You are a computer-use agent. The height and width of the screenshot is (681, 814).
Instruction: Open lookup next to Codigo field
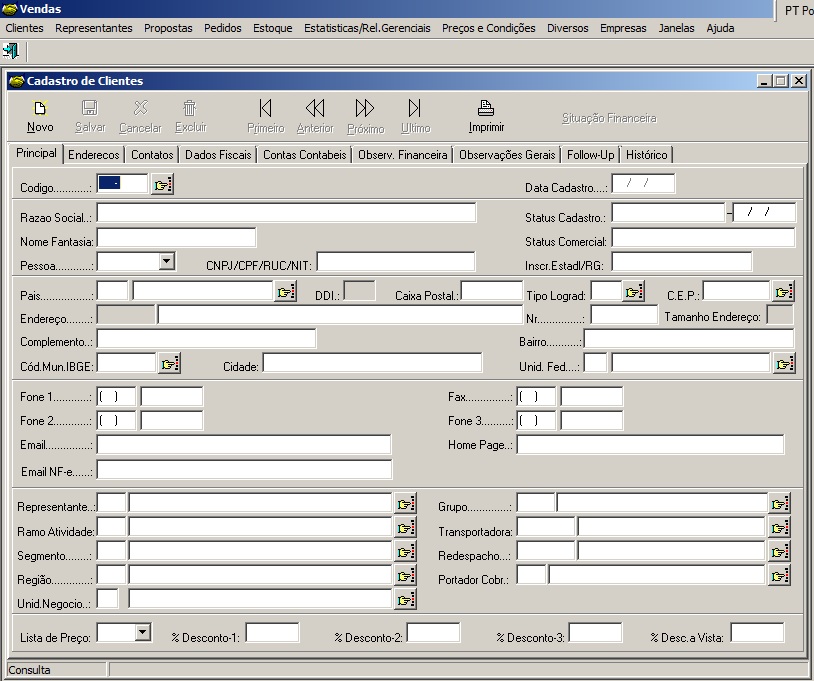click(x=162, y=184)
